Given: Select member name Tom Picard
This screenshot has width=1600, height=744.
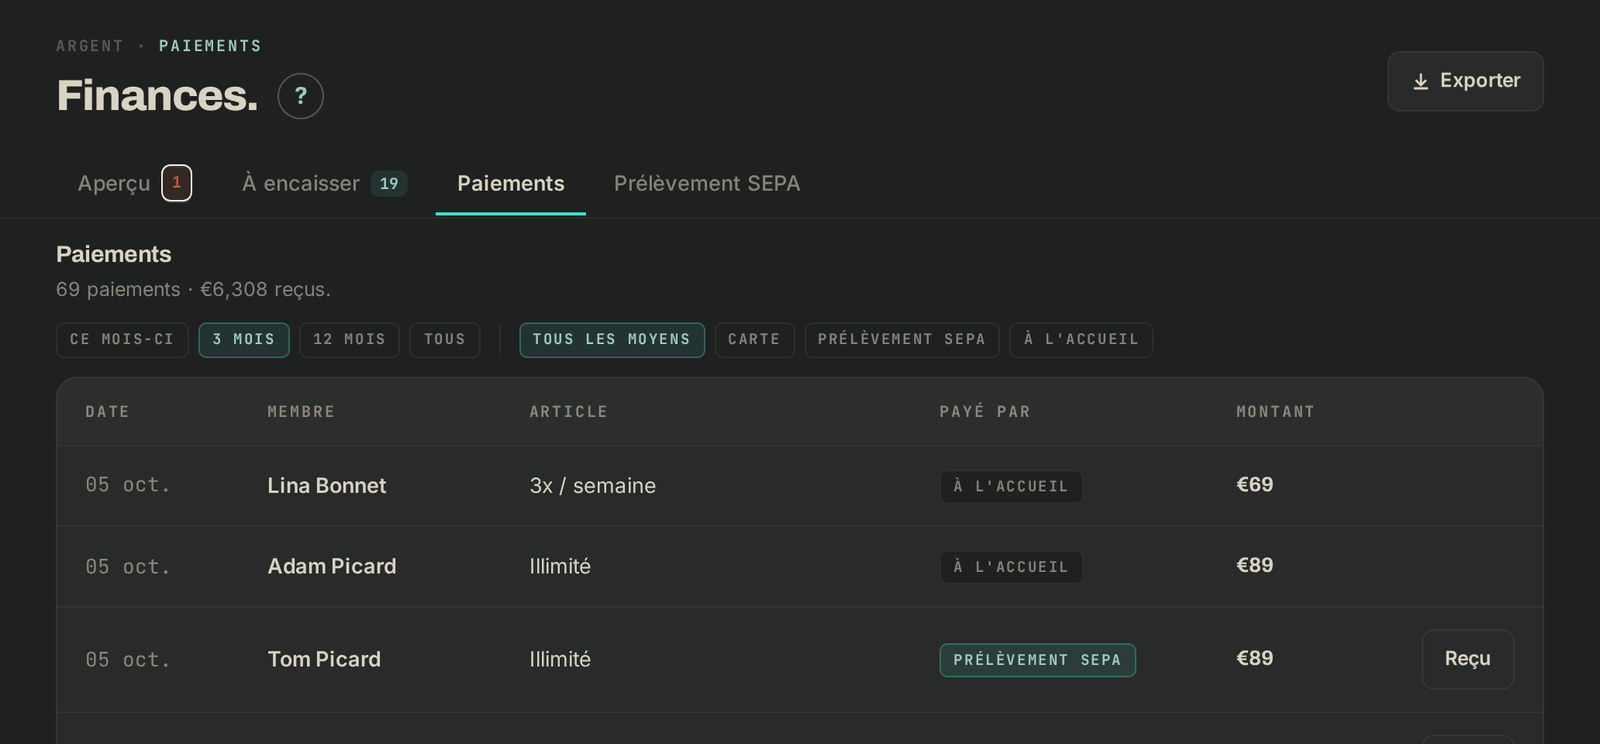Looking at the screenshot, I should coord(324,660).
